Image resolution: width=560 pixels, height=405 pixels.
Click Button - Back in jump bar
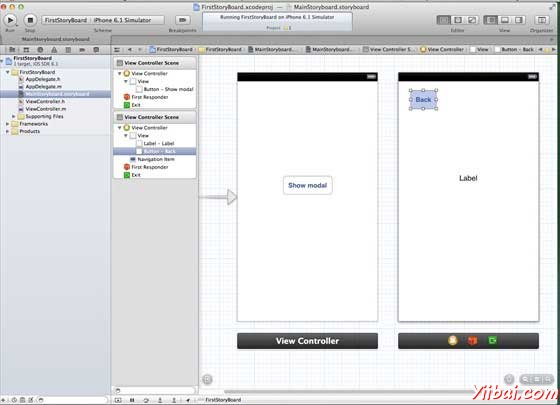(x=514, y=50)
